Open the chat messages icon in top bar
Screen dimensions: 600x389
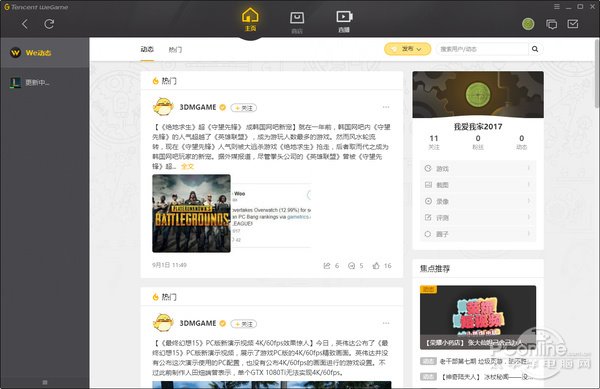click(551, 24)
